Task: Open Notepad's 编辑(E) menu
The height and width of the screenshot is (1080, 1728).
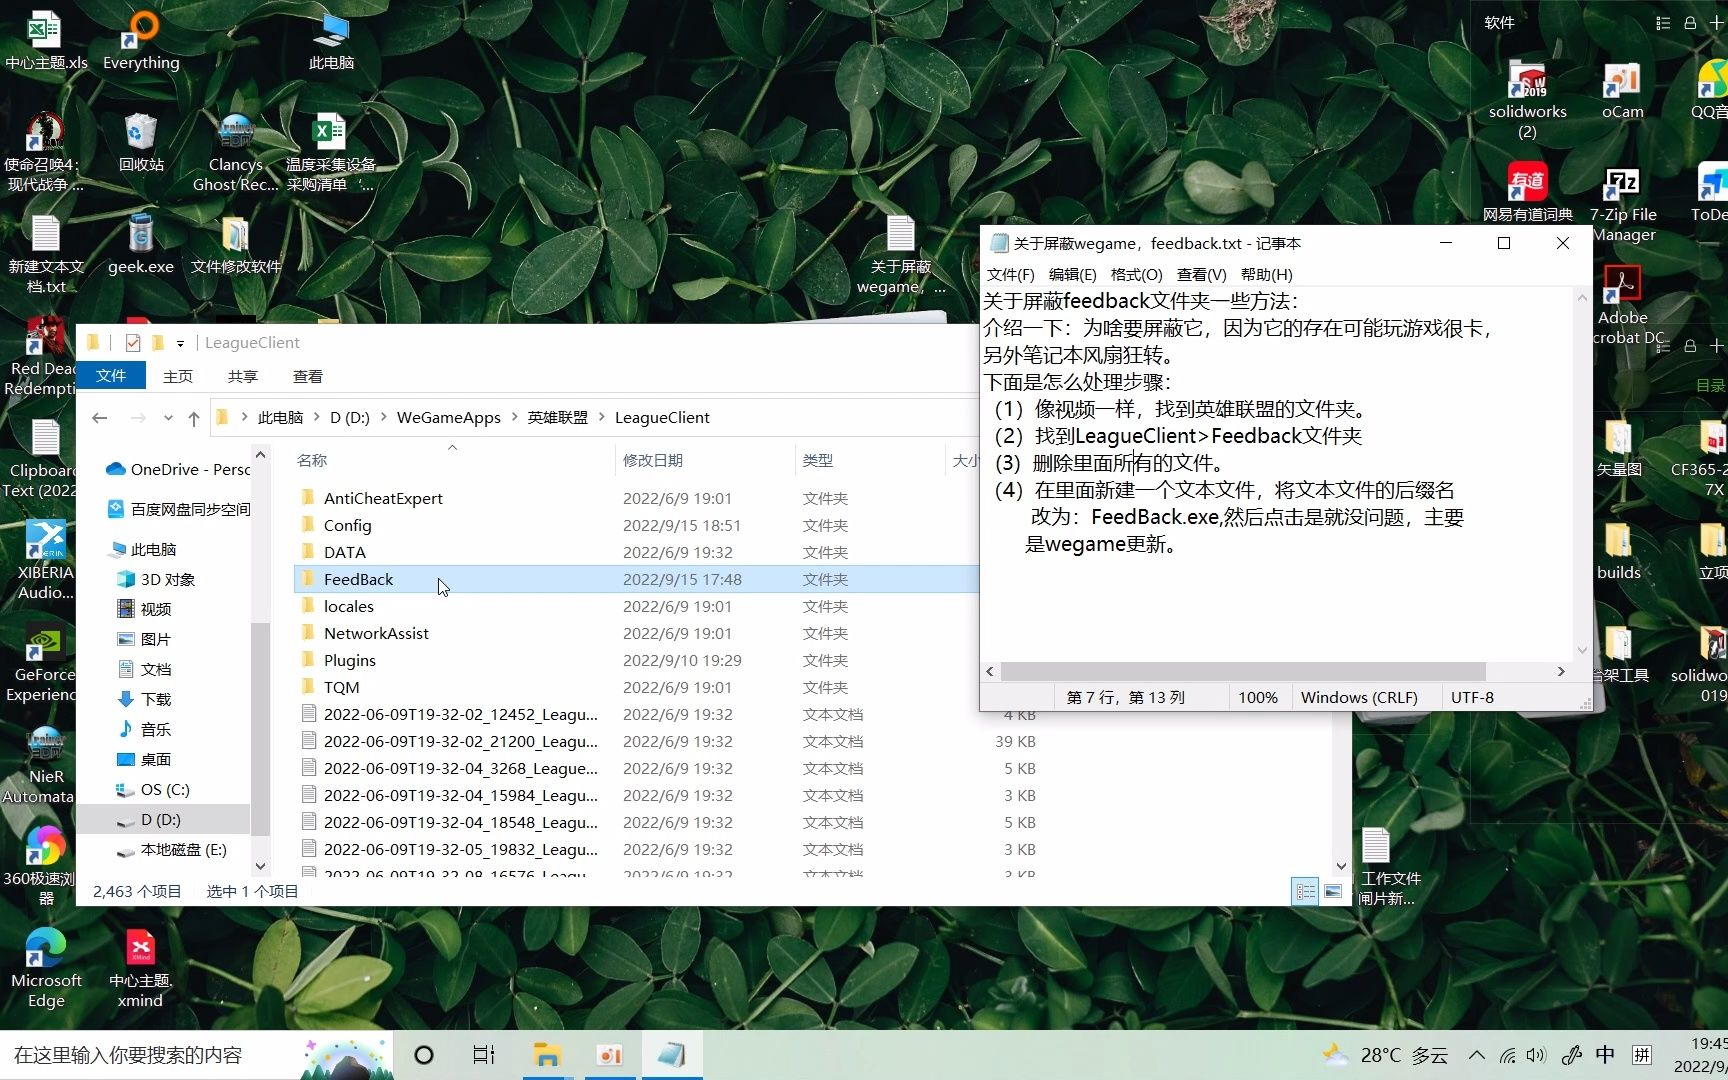Action: click(1073, 274)
